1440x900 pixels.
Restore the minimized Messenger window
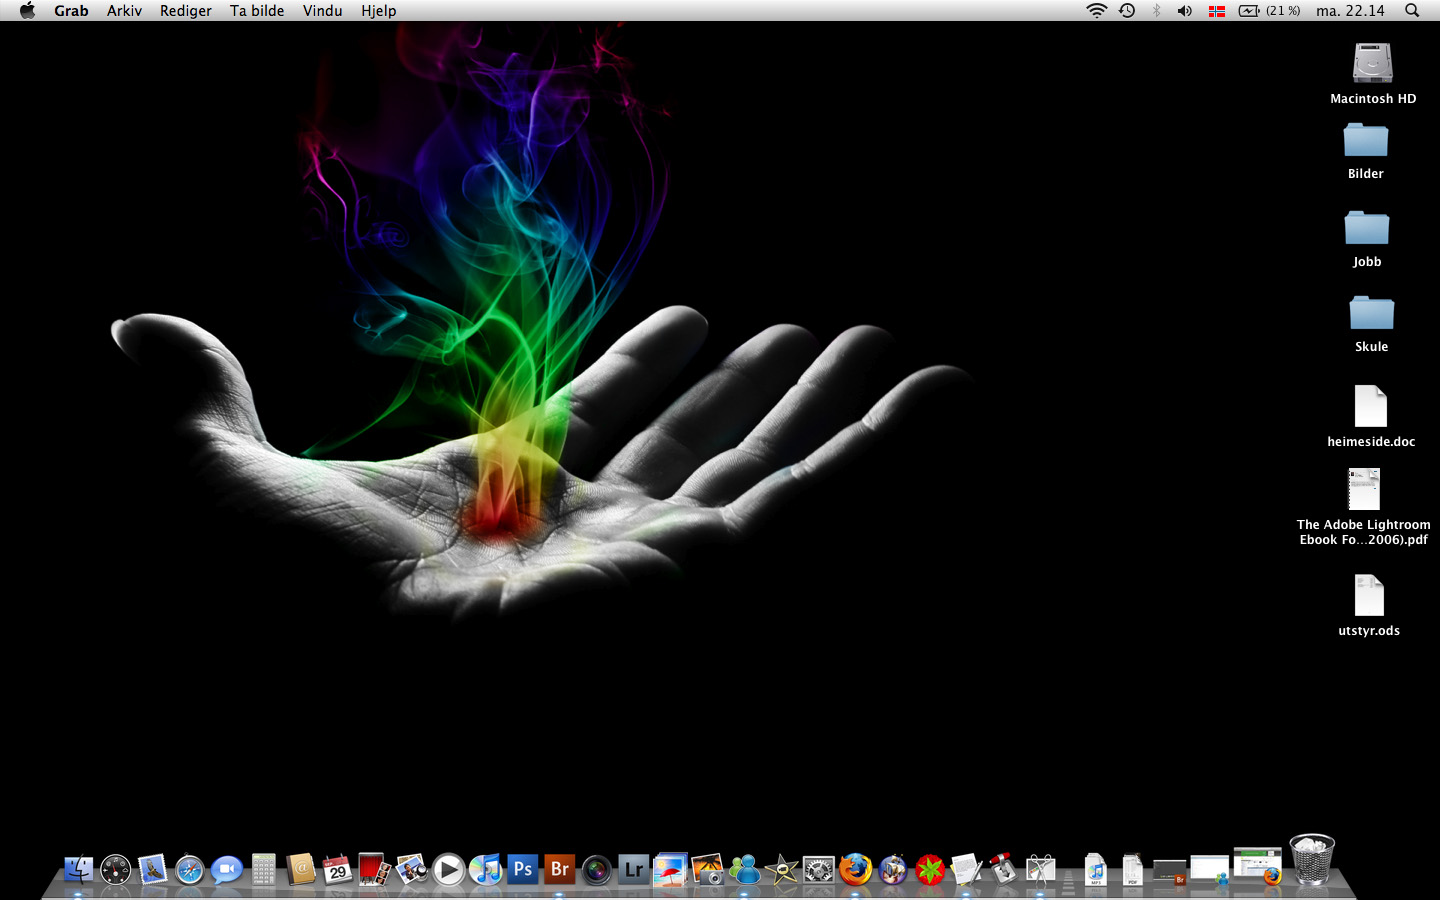coord(1209,870)
